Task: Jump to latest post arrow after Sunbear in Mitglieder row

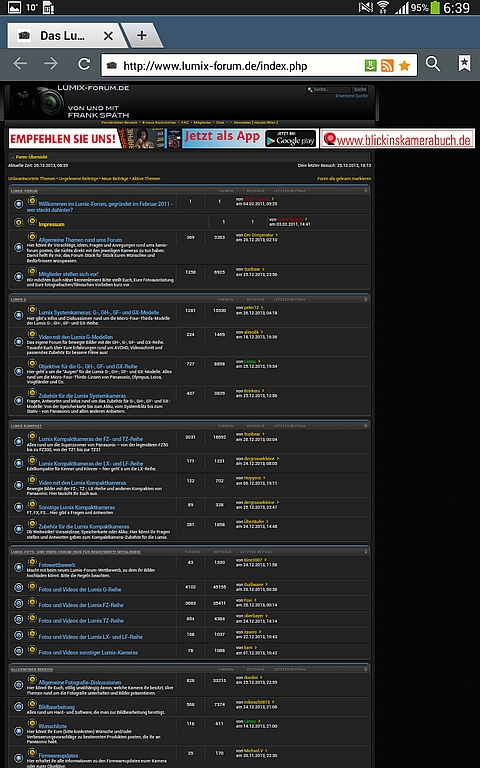Action: 263,269
